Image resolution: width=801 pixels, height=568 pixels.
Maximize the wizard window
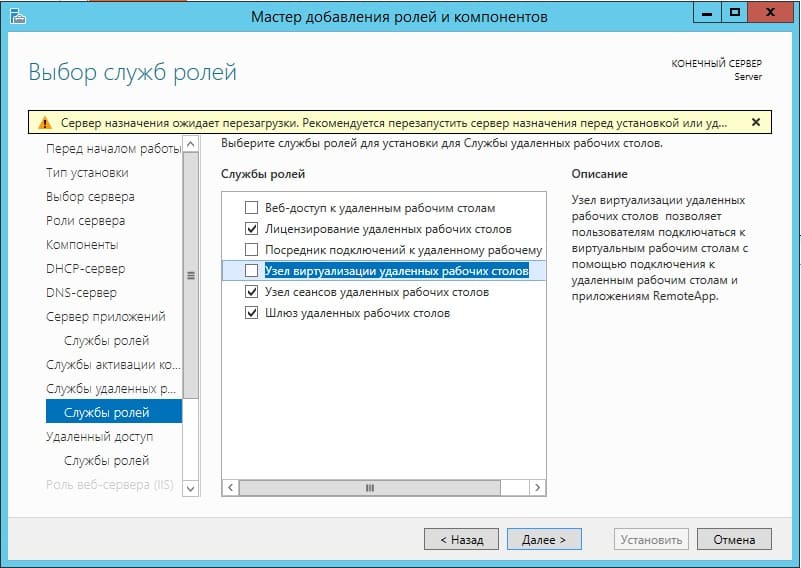[x=735, y=13]
